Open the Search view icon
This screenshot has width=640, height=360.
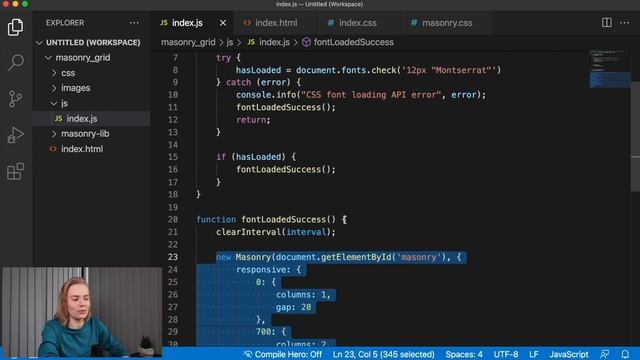click(x=16, y=62)
